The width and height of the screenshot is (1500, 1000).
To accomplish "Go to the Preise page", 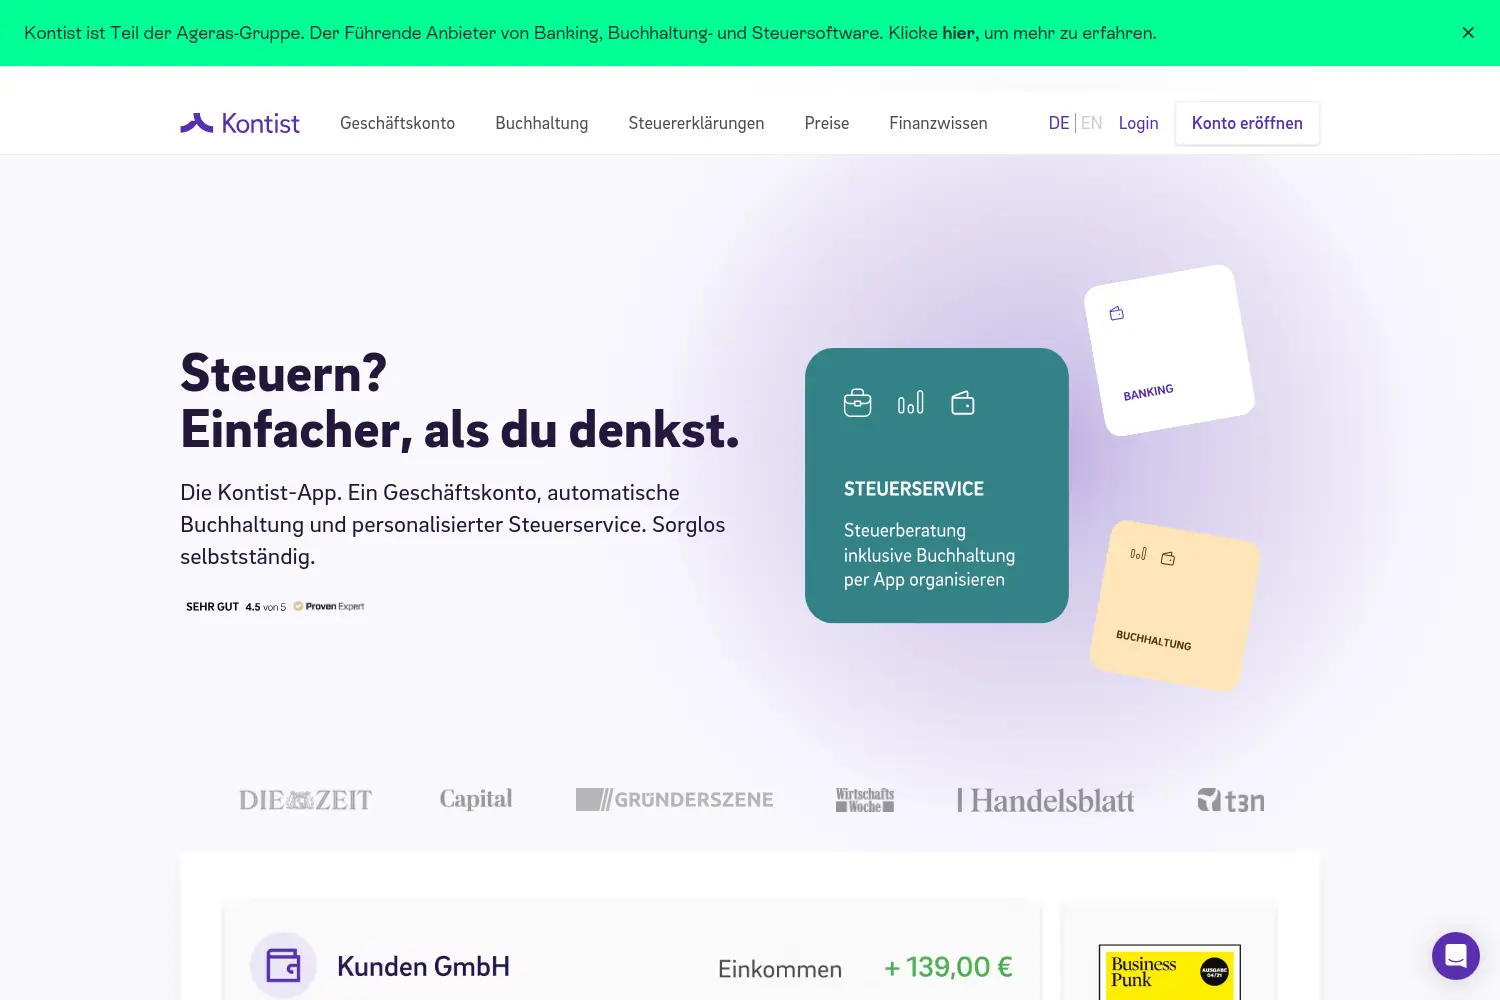I will coord(827,123).
